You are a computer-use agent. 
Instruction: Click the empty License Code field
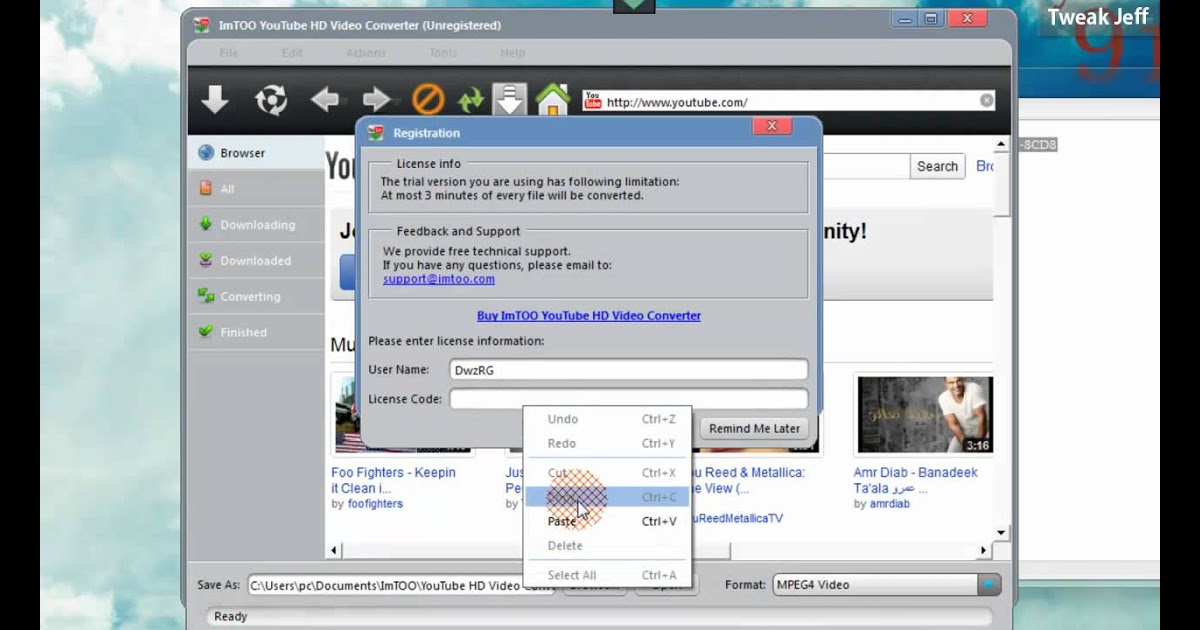628,399
